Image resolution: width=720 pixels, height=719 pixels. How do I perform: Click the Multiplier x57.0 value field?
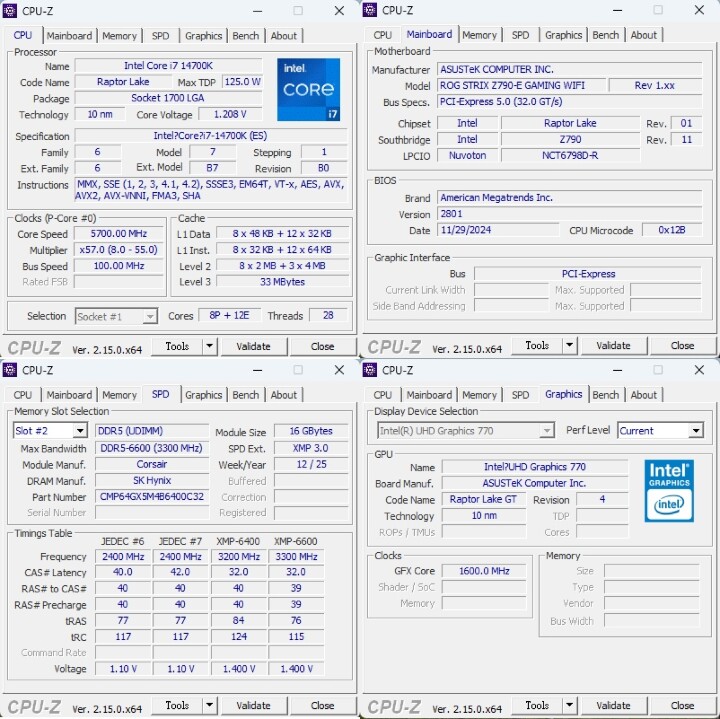coord(119,250)
